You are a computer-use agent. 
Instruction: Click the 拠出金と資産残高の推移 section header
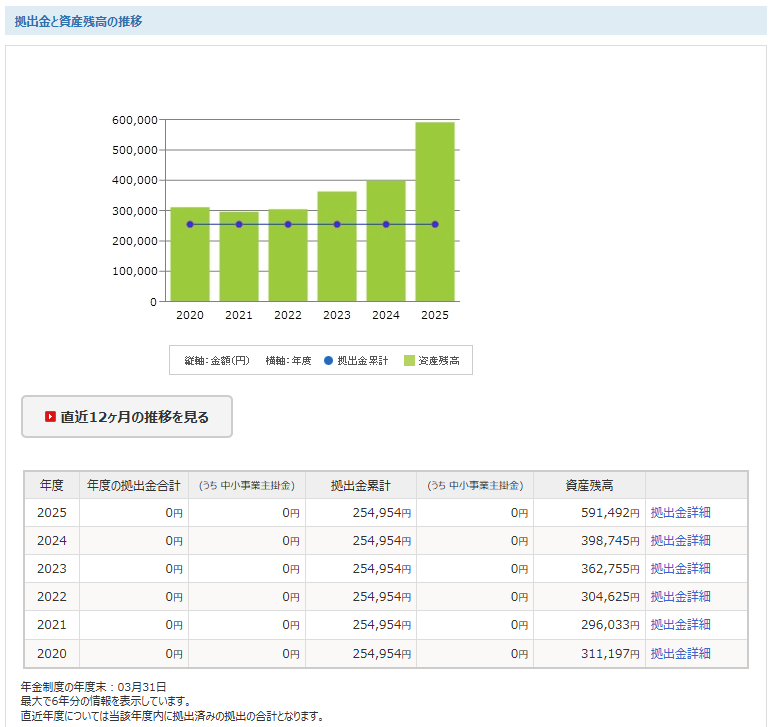pyautogui.click(x=78, y=21)
